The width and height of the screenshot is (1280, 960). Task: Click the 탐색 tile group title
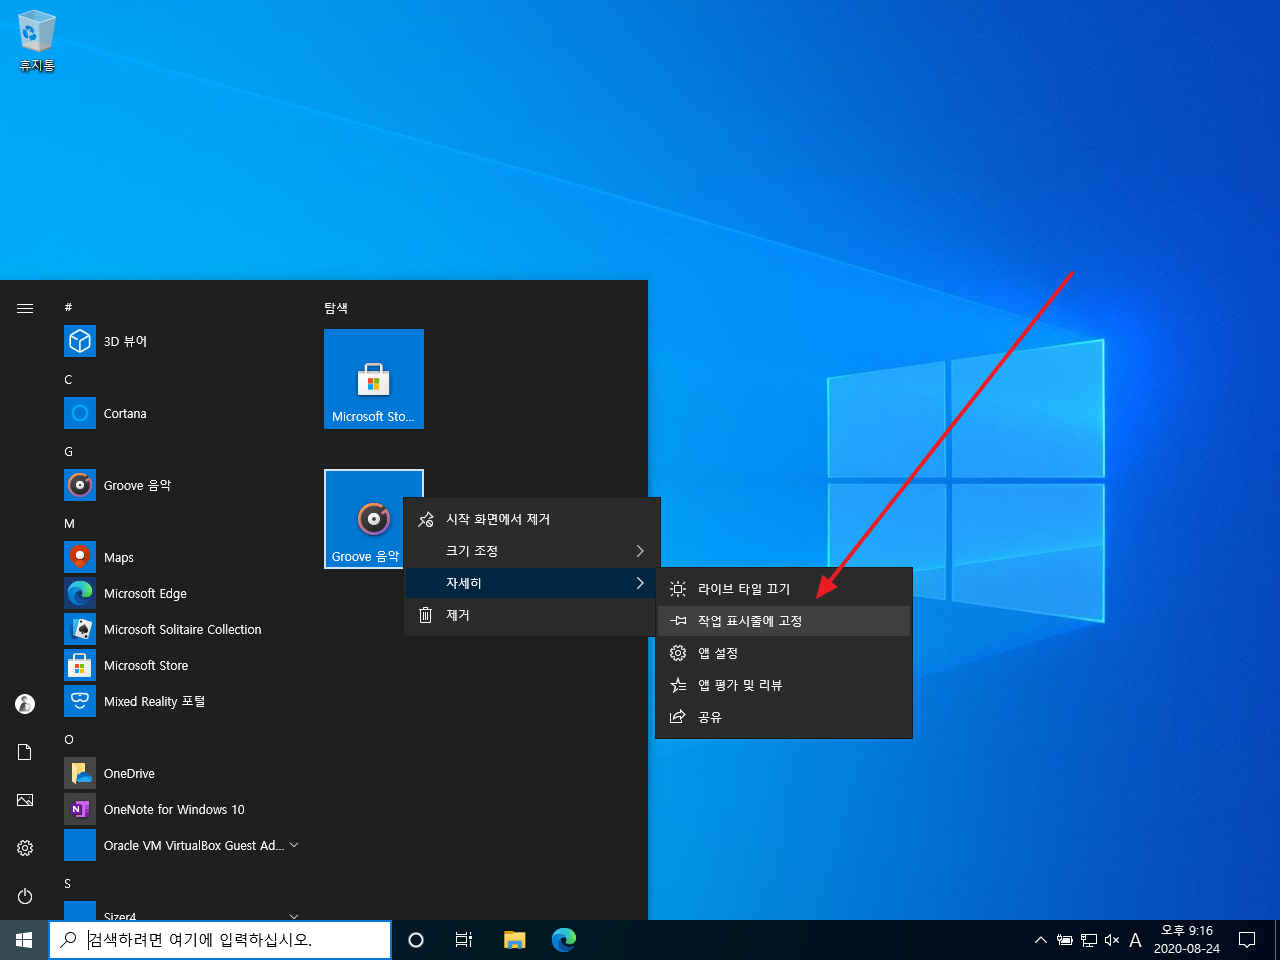coord(336,308)
